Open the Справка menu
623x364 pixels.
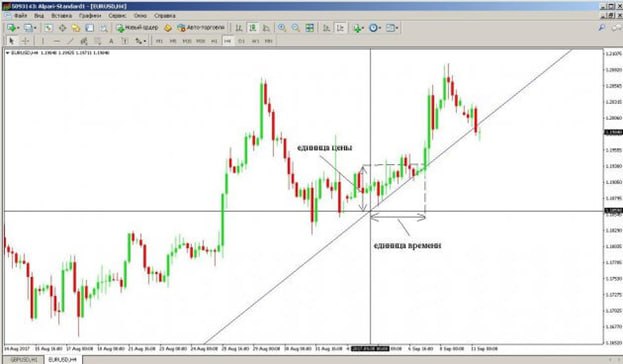tap(164, 16)
